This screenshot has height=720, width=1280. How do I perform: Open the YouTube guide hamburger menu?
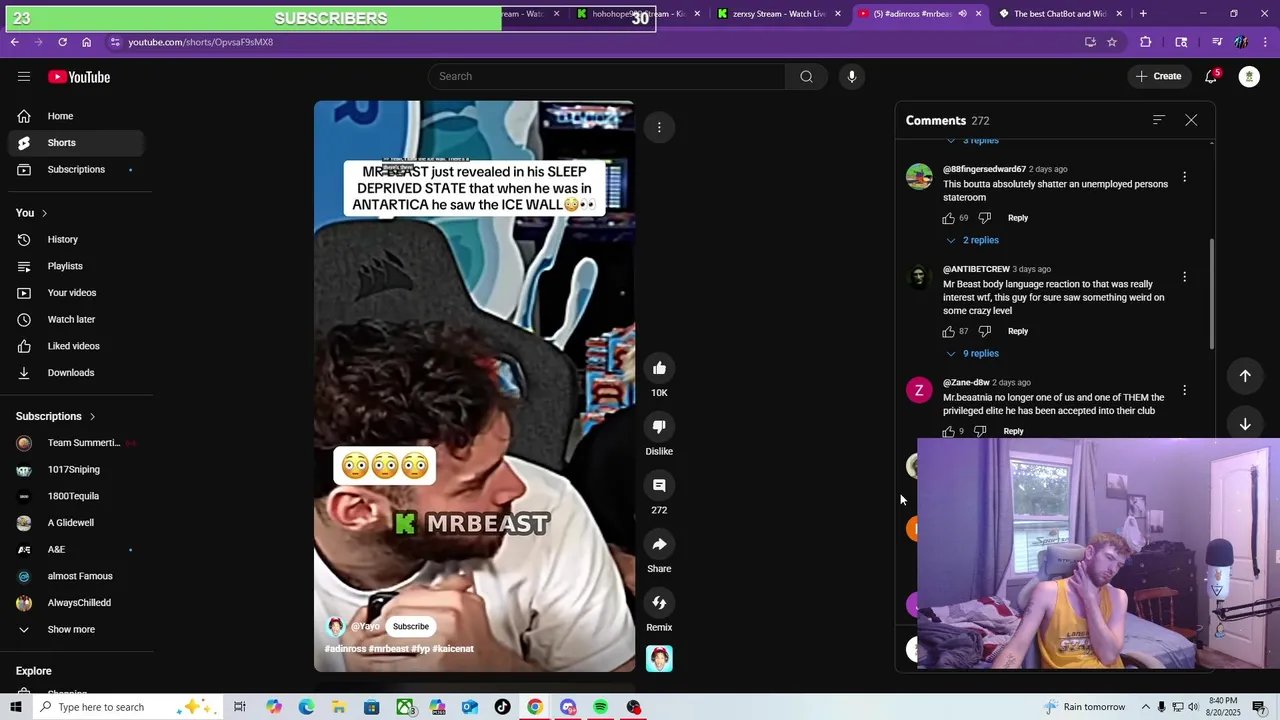pyautogui.click(x=24, y=77)
